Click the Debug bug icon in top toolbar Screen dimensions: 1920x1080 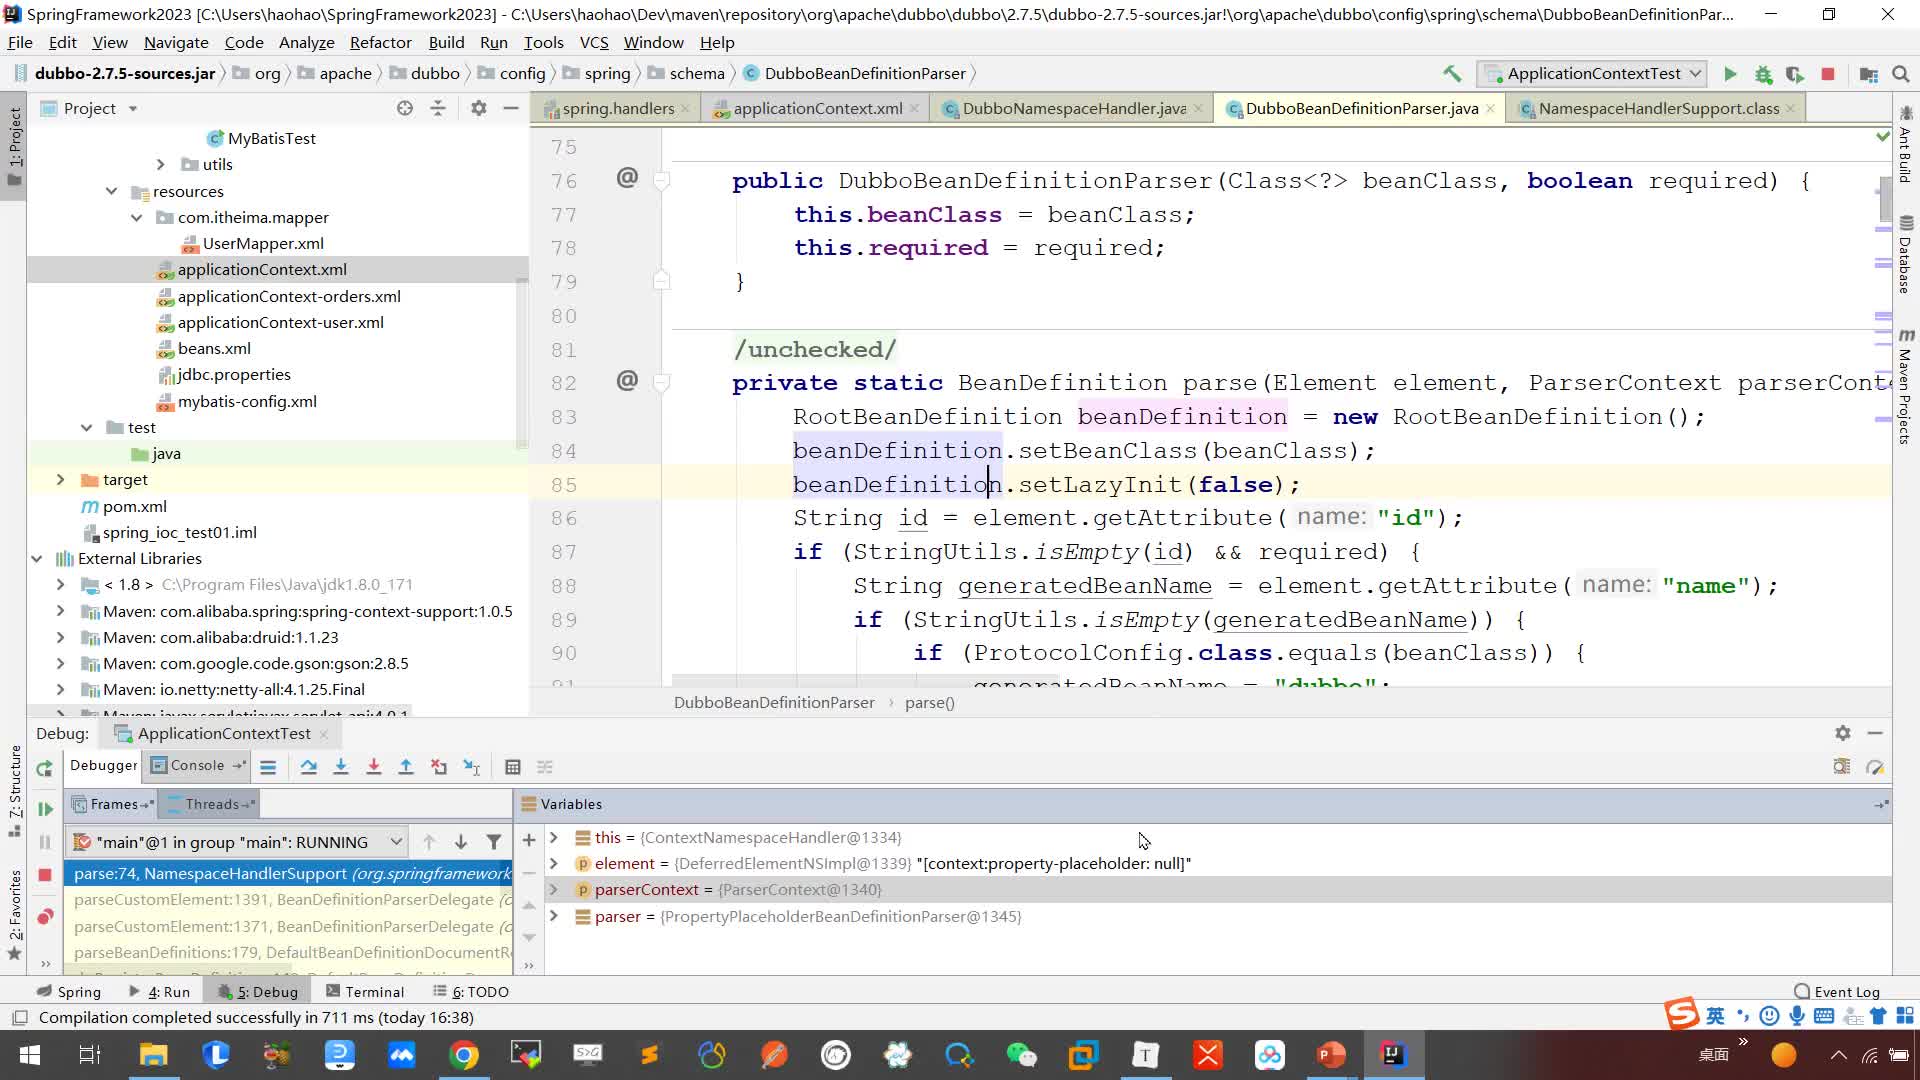(1763, 73)
